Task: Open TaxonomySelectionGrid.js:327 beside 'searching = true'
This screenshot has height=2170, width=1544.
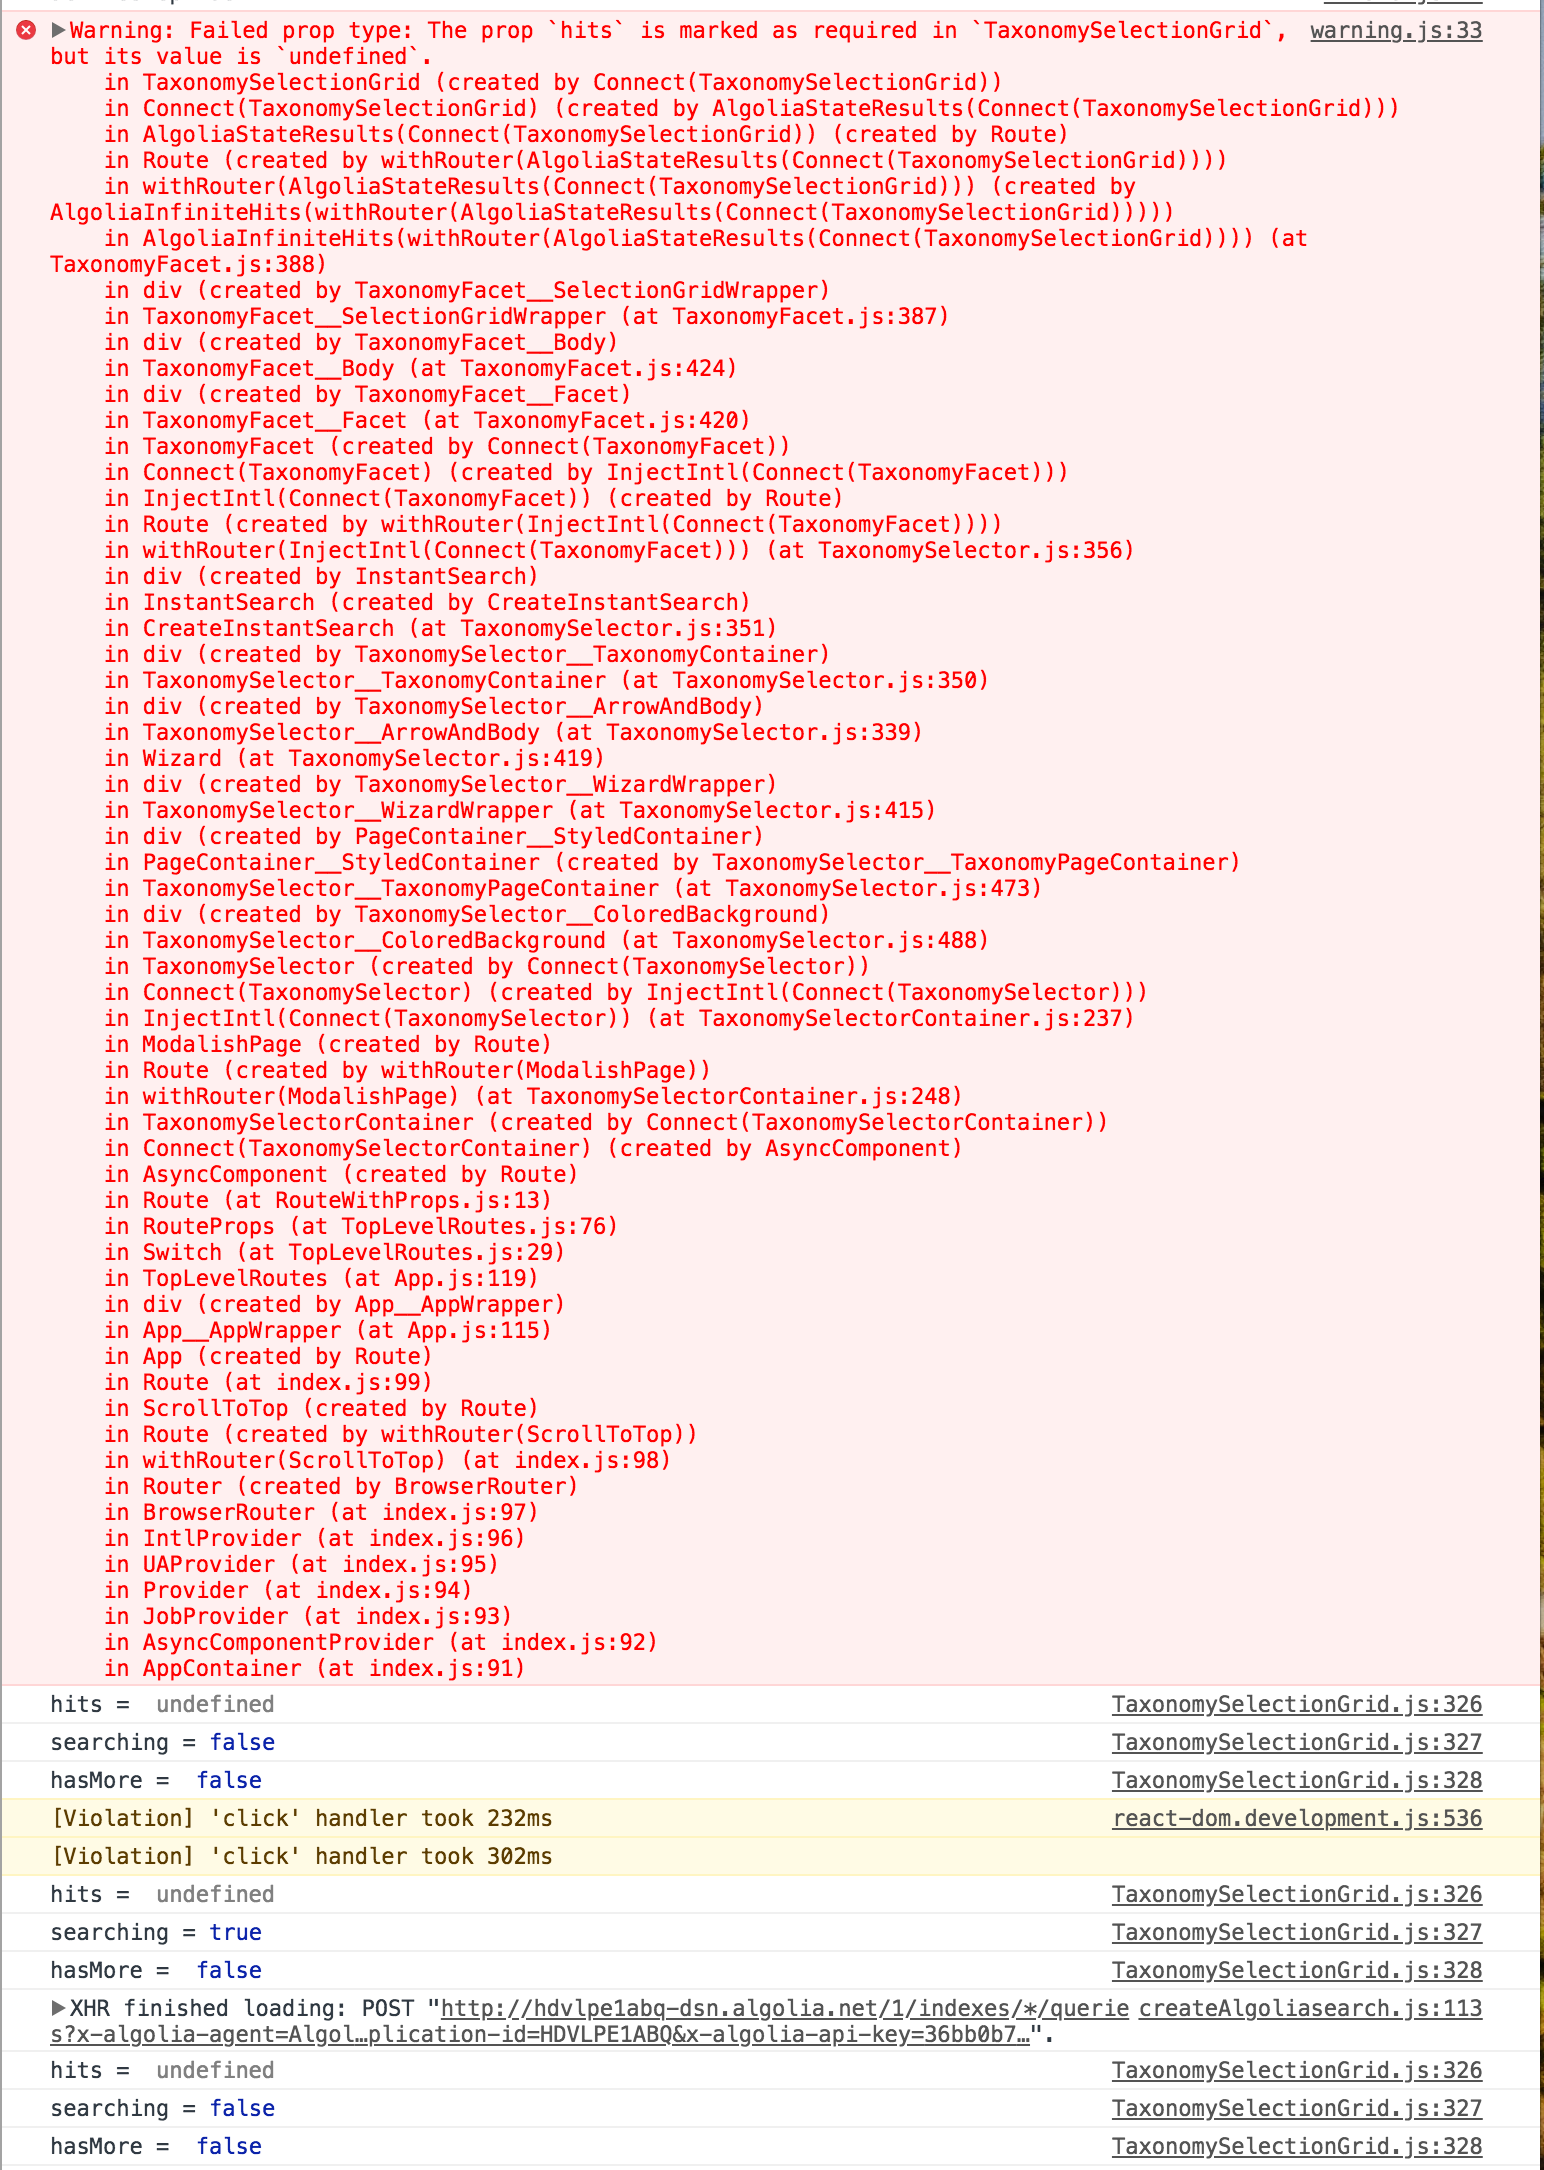Action: tap(1297, 1932)
